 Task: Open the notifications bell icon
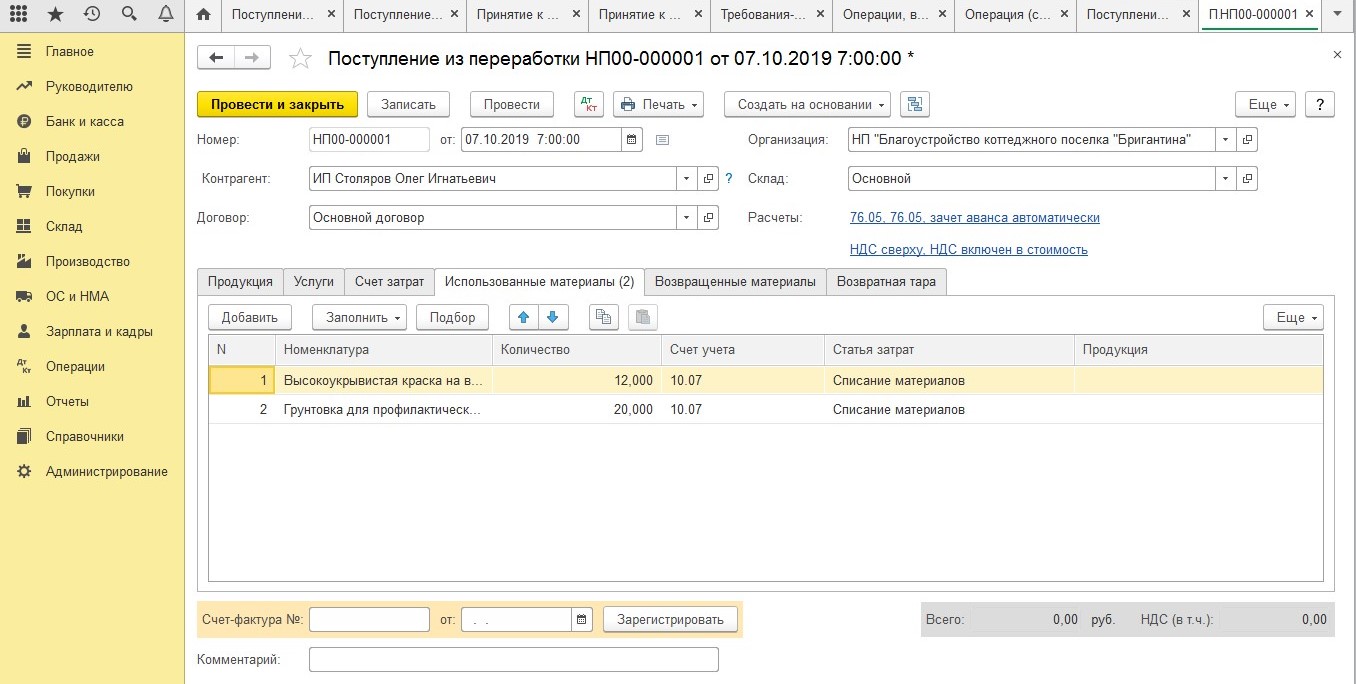point(165,14)
